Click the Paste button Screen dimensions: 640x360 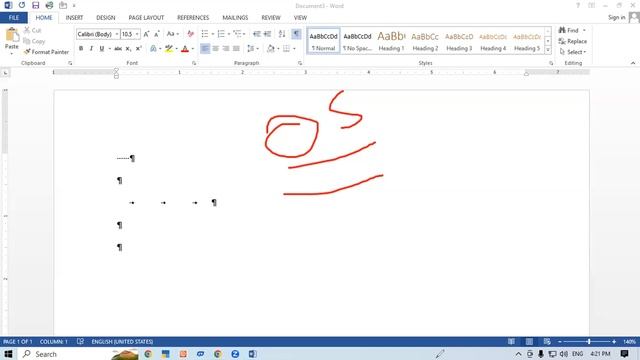12,40
